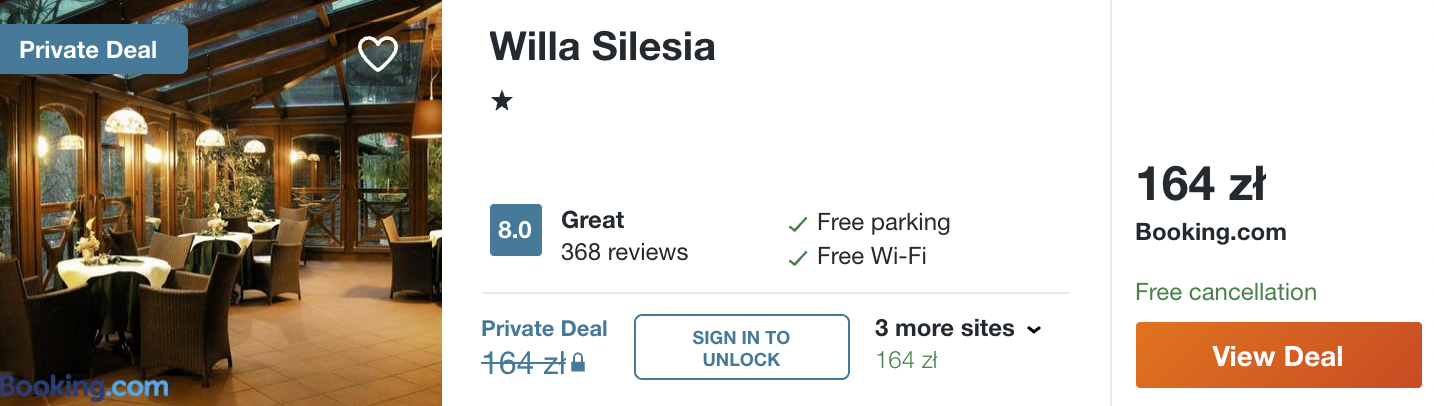View the 368 reviews
The image size is (1434, 406).
click(624, 252)
